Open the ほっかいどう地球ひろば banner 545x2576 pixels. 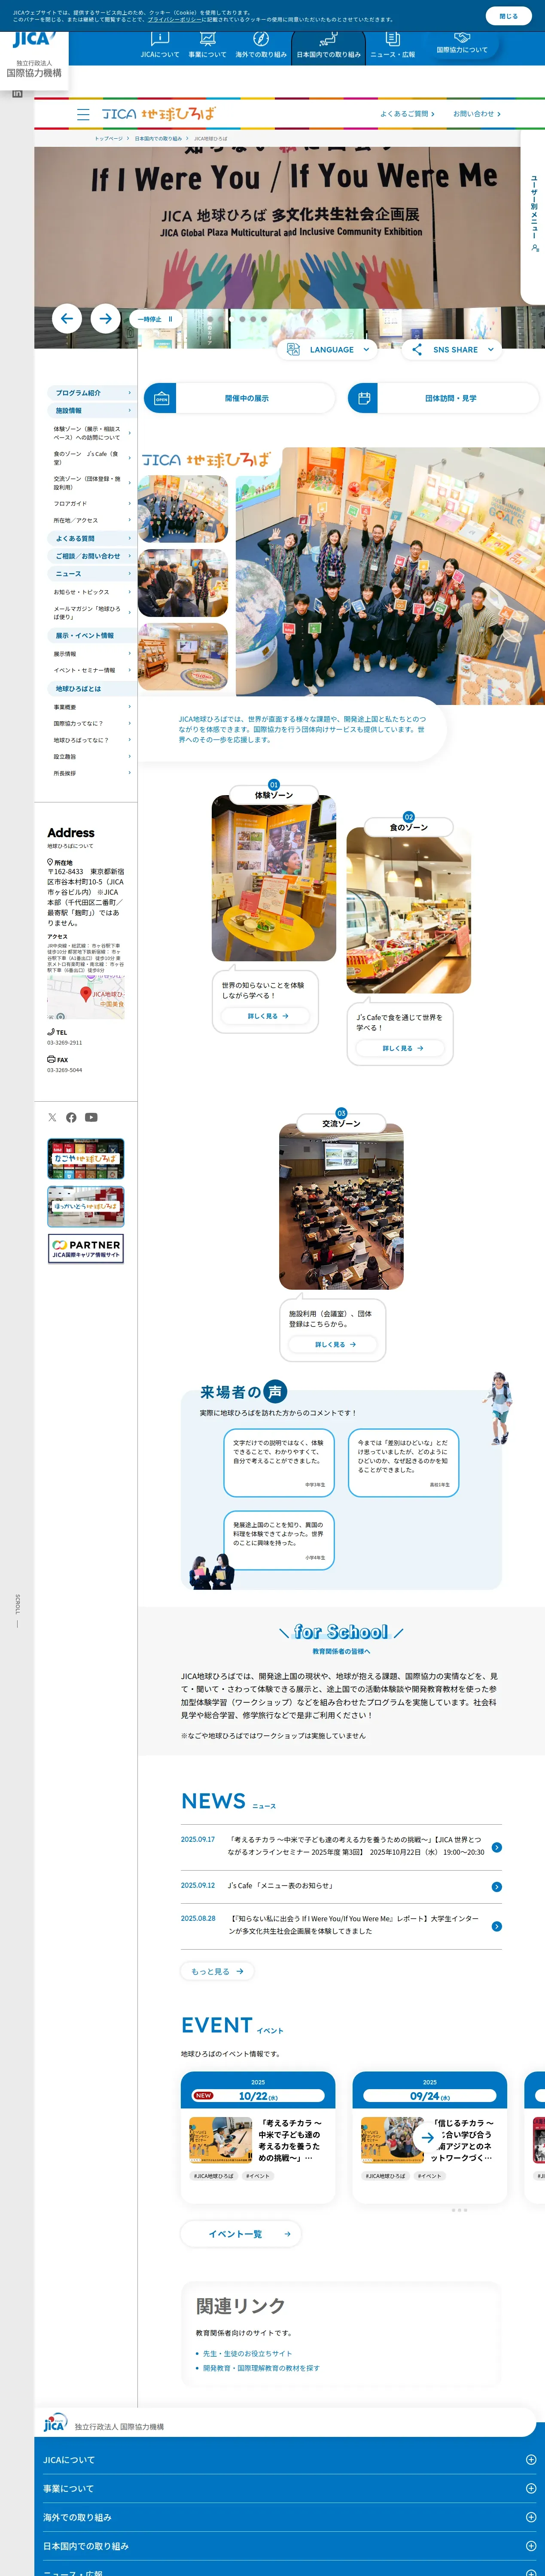tap(86, 1207)
